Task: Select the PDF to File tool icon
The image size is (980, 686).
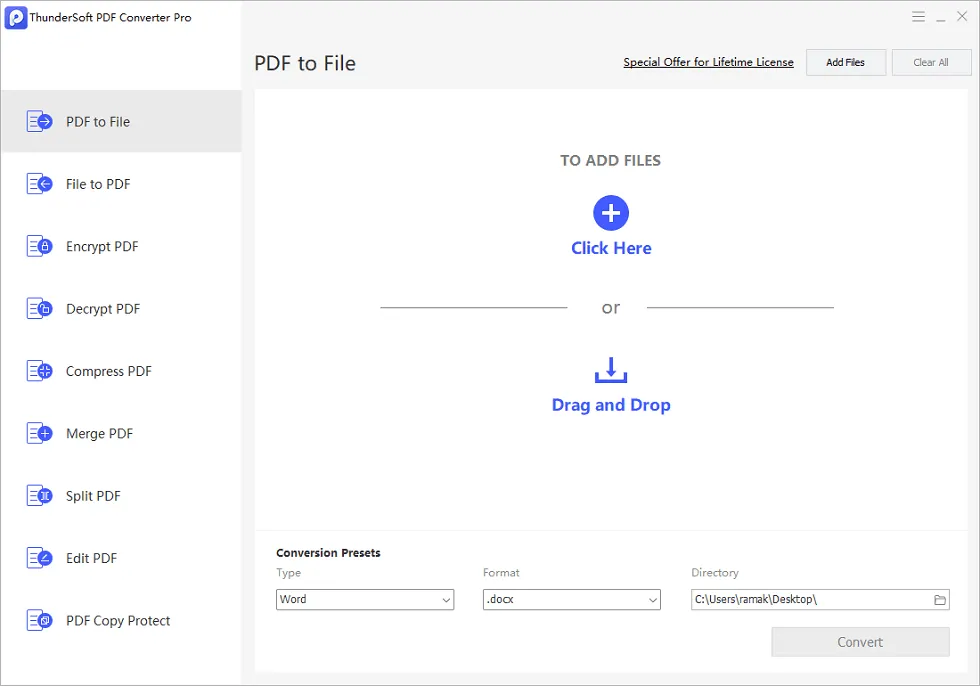Action: point(39,121)
